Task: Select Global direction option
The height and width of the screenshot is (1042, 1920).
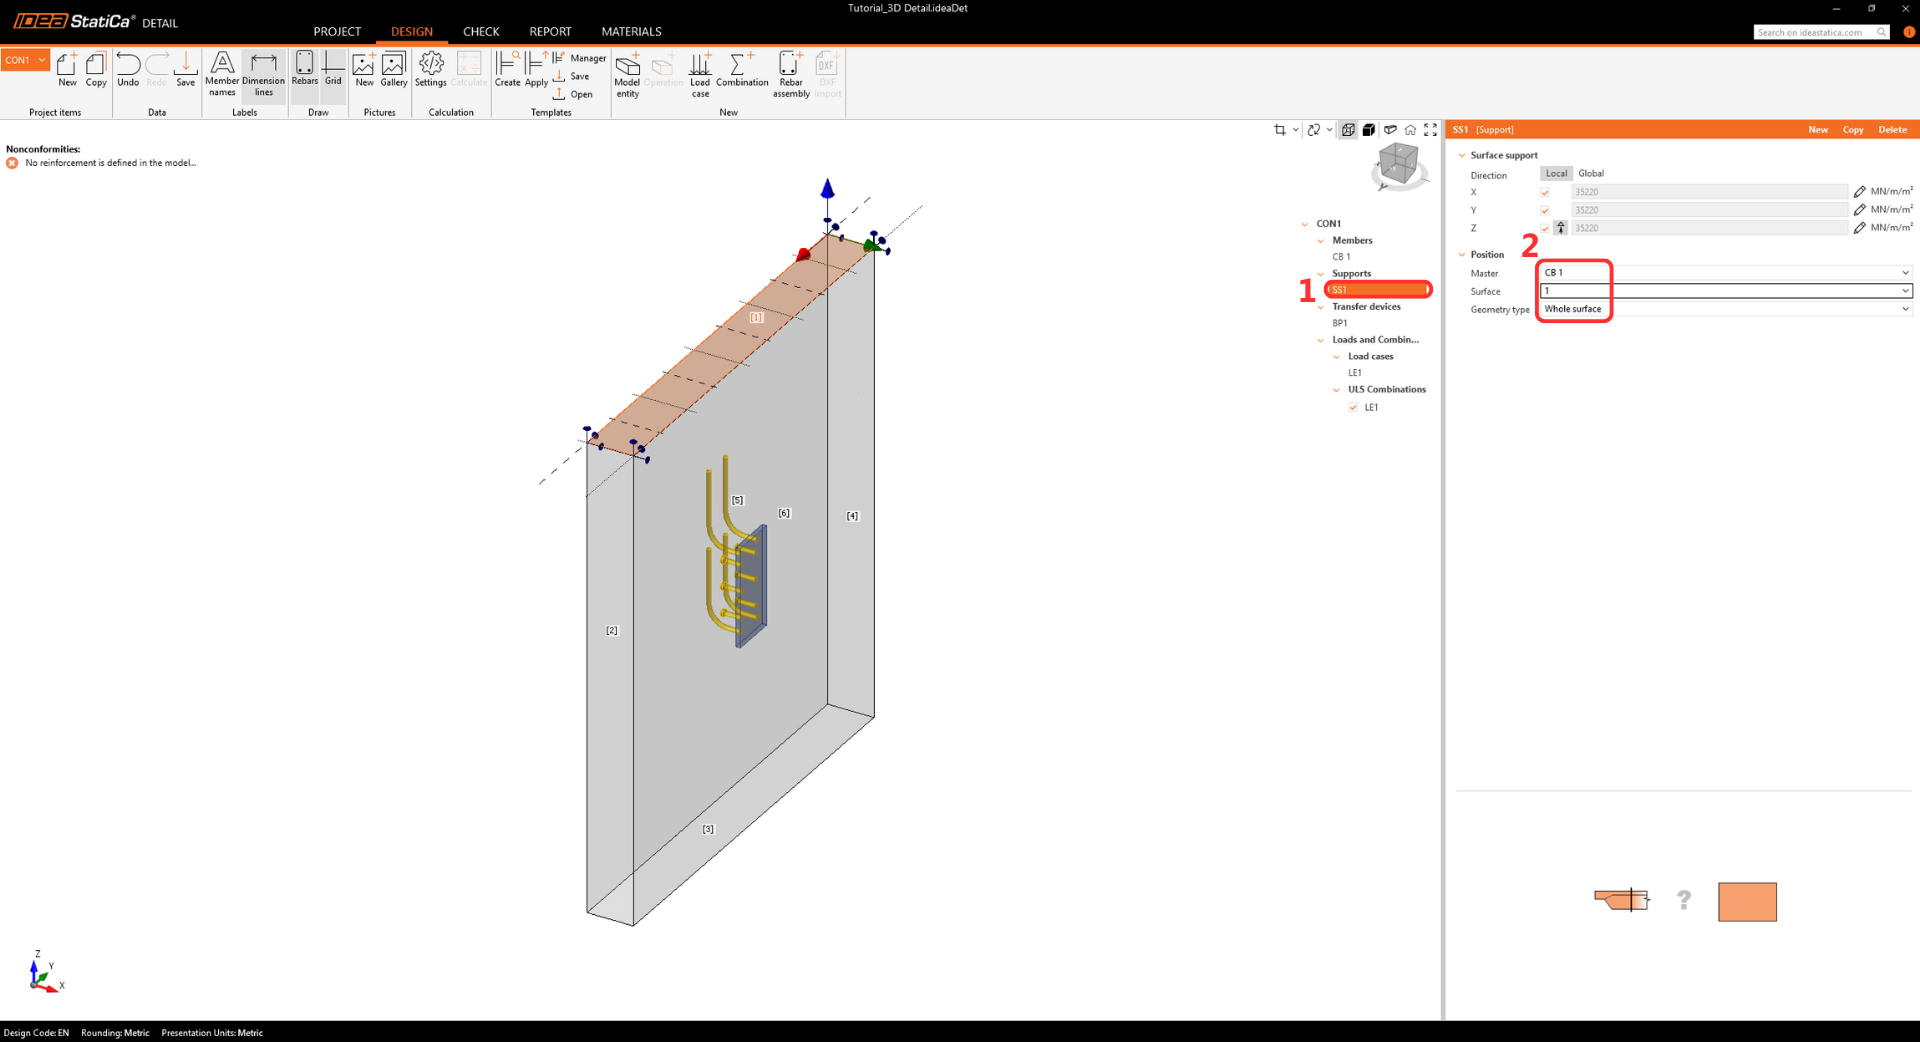Action: click(x=1591, y=174)
